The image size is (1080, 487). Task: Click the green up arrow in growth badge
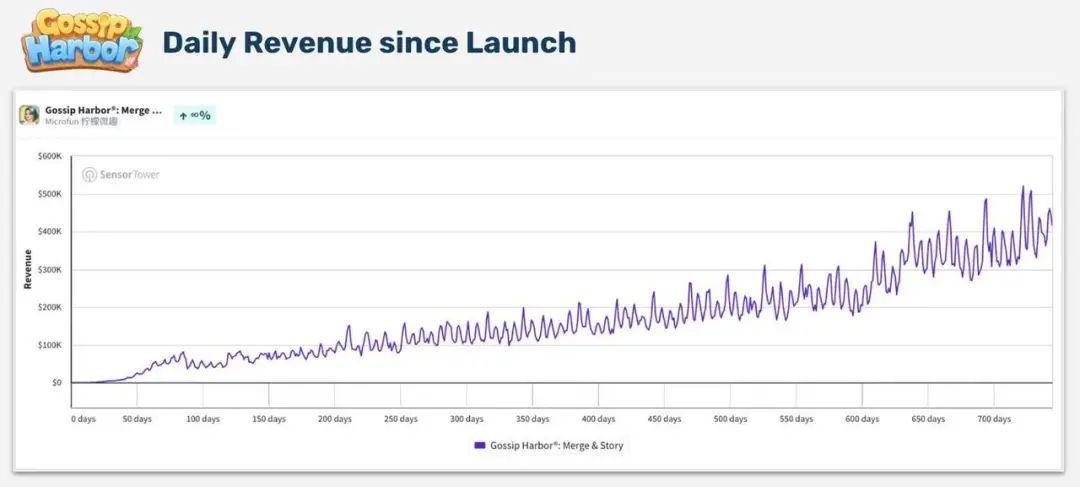[x=183, y=115]
